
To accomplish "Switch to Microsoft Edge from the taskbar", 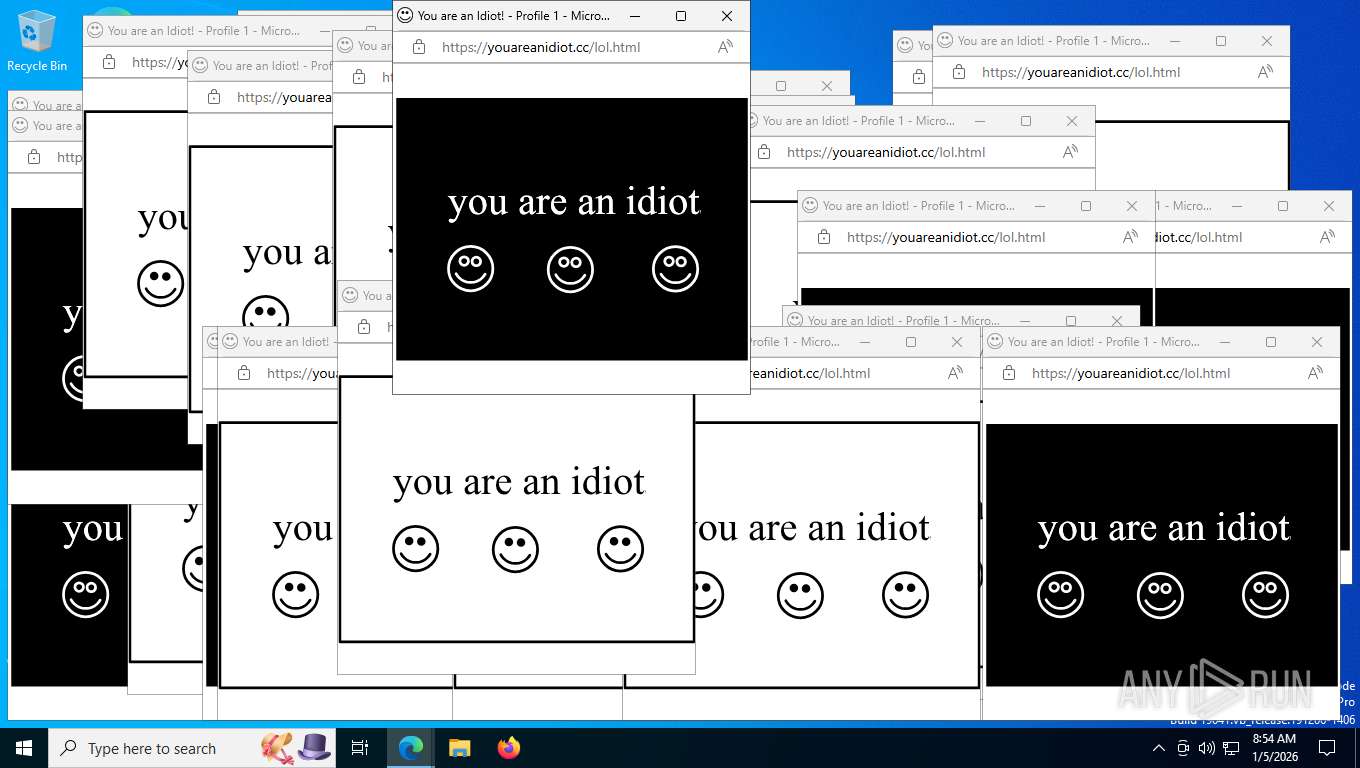I will pos(411,748).
